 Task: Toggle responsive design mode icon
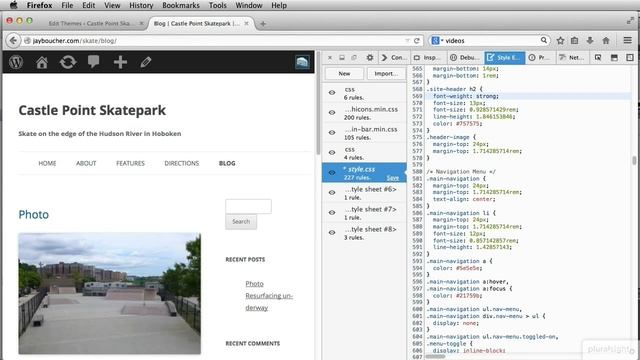coord(630,58)
